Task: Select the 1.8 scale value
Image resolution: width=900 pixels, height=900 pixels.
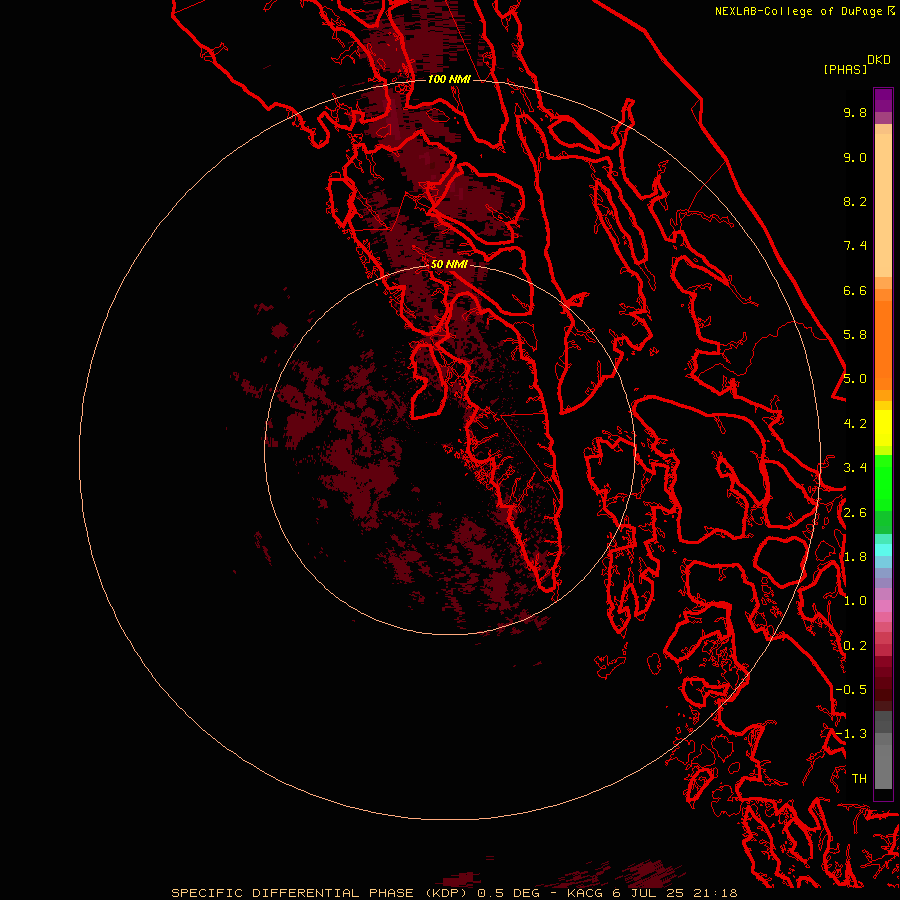Action: pyautogui.click(x=855, y=557)
